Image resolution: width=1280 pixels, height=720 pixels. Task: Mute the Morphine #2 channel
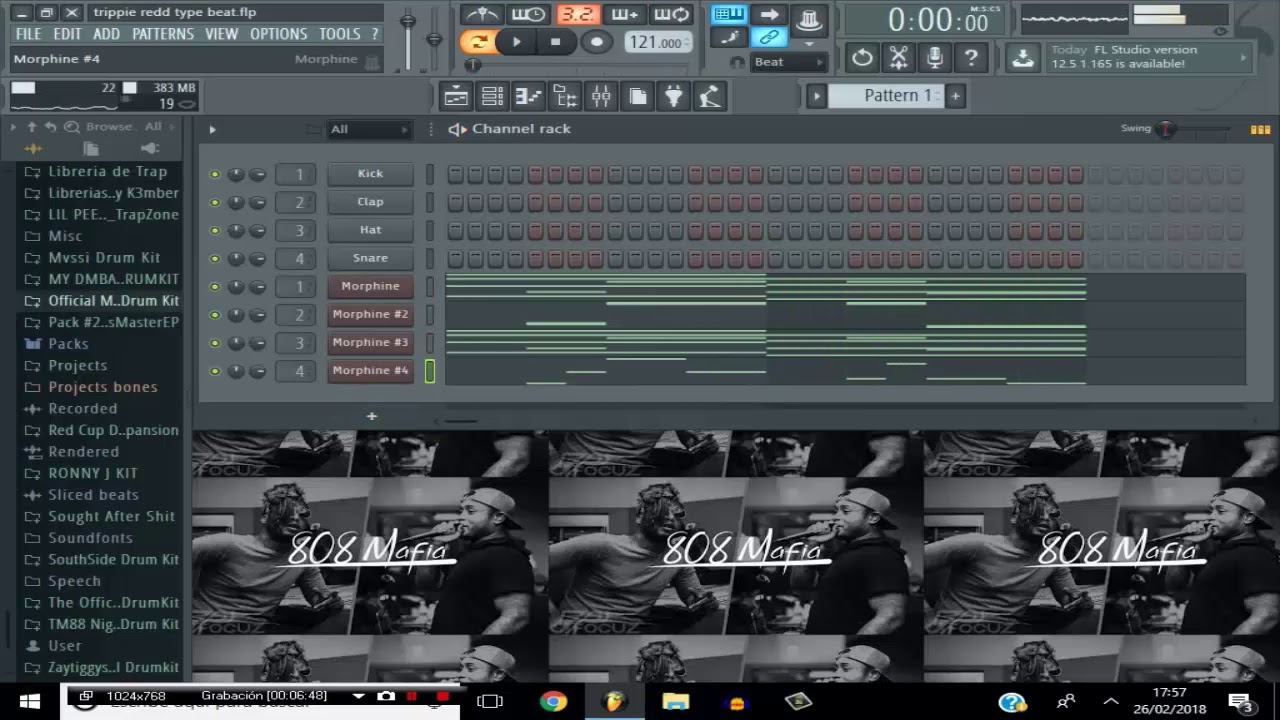(x=214, y=315)
